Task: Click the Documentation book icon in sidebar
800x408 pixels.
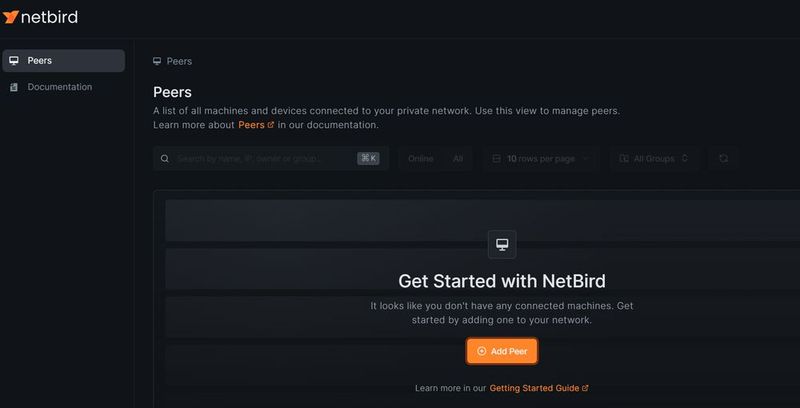Action: tap(14, 87)
